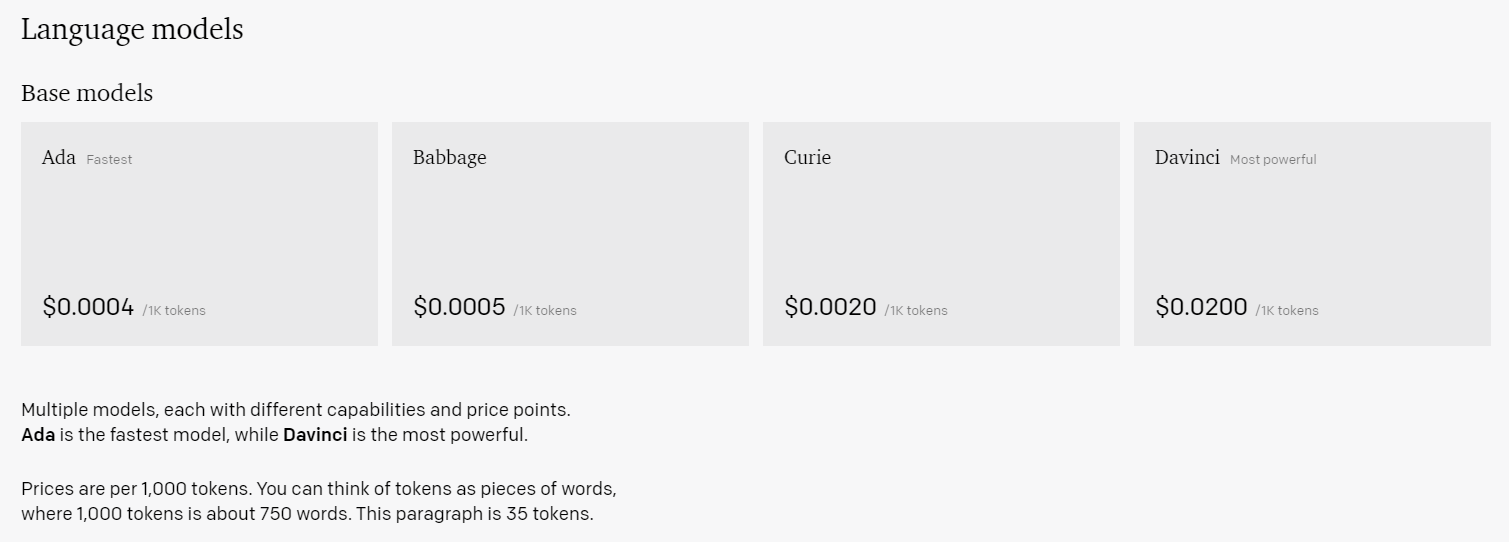Click the $0.0005 price for Babbage
Screen dimensions: 1509x542
click(459, 307)
